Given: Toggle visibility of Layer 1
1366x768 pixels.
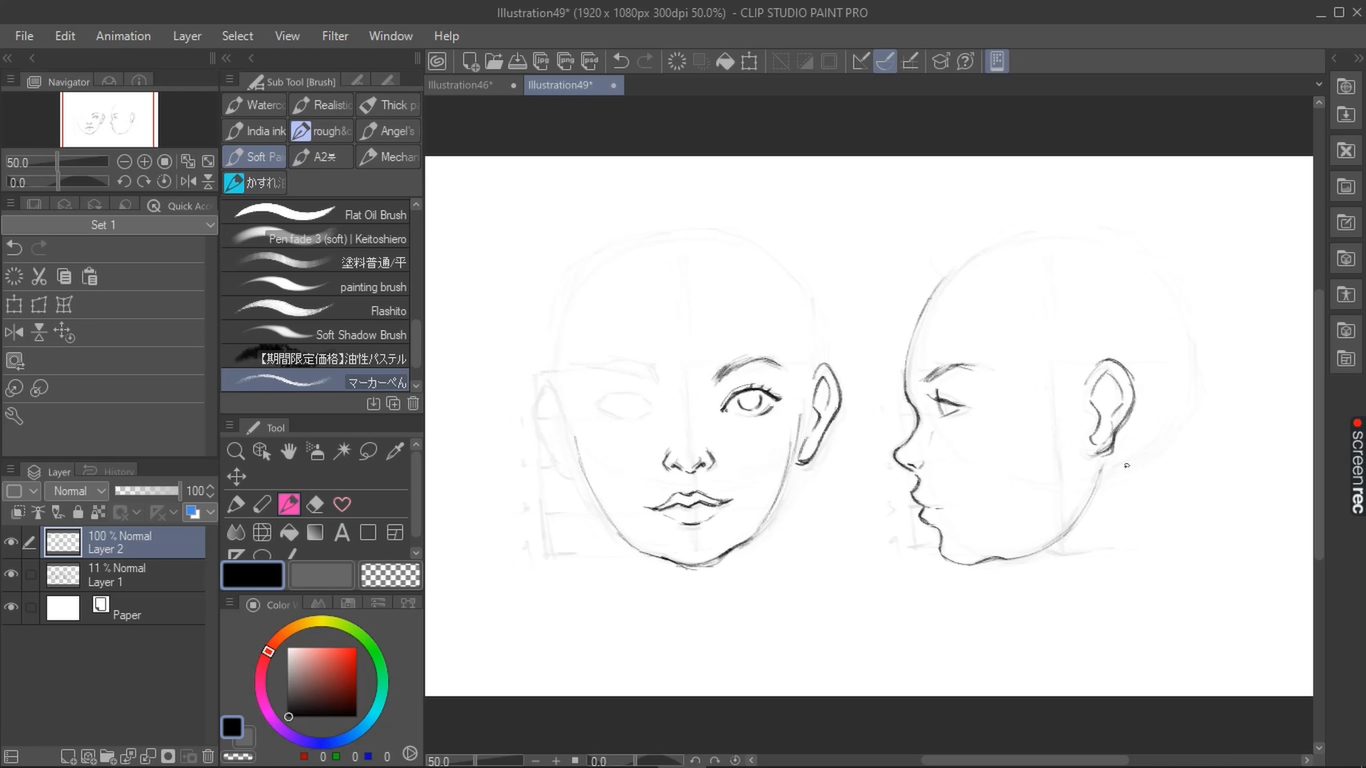Looking at the screenshot, I should click(11, 575).
